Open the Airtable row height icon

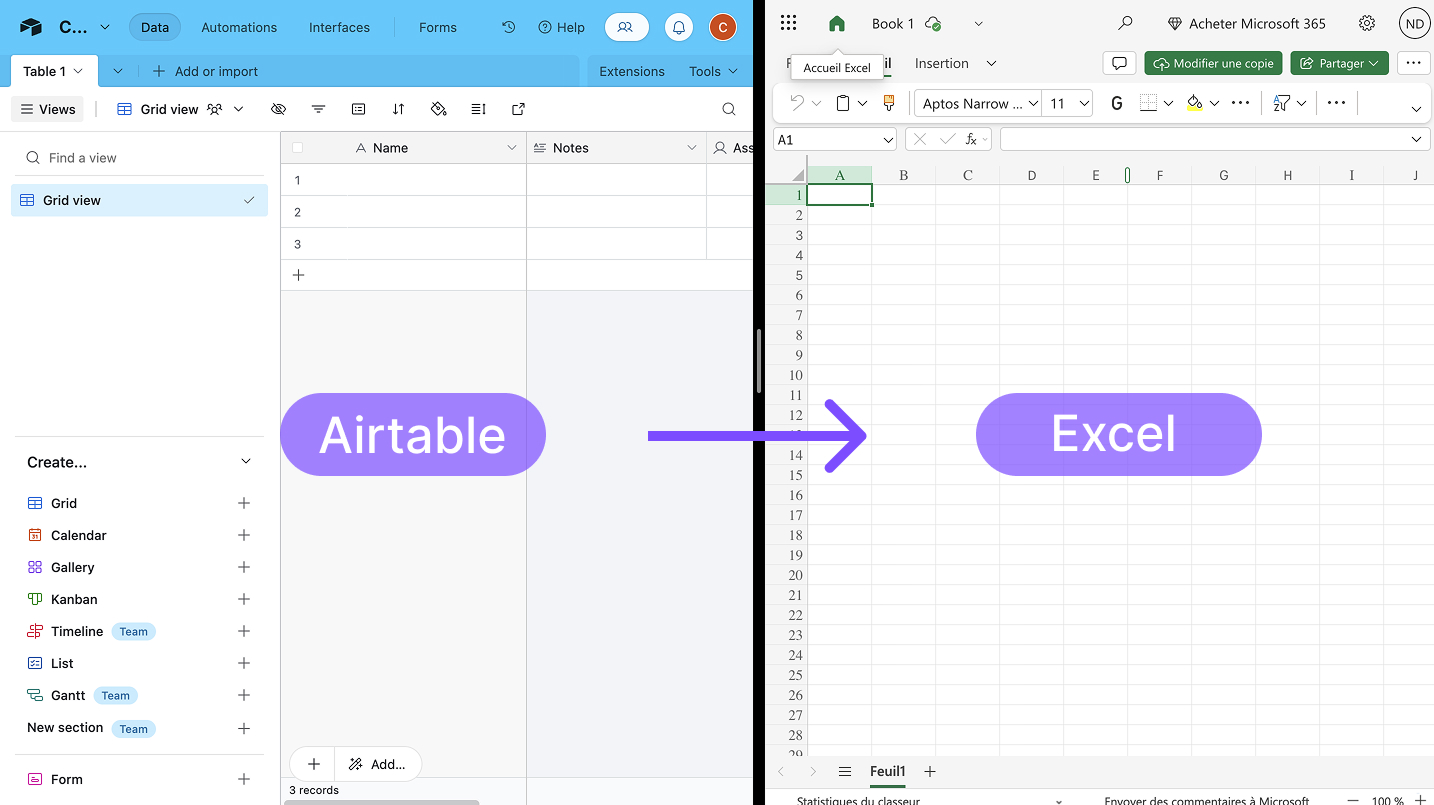click(478, 109)
